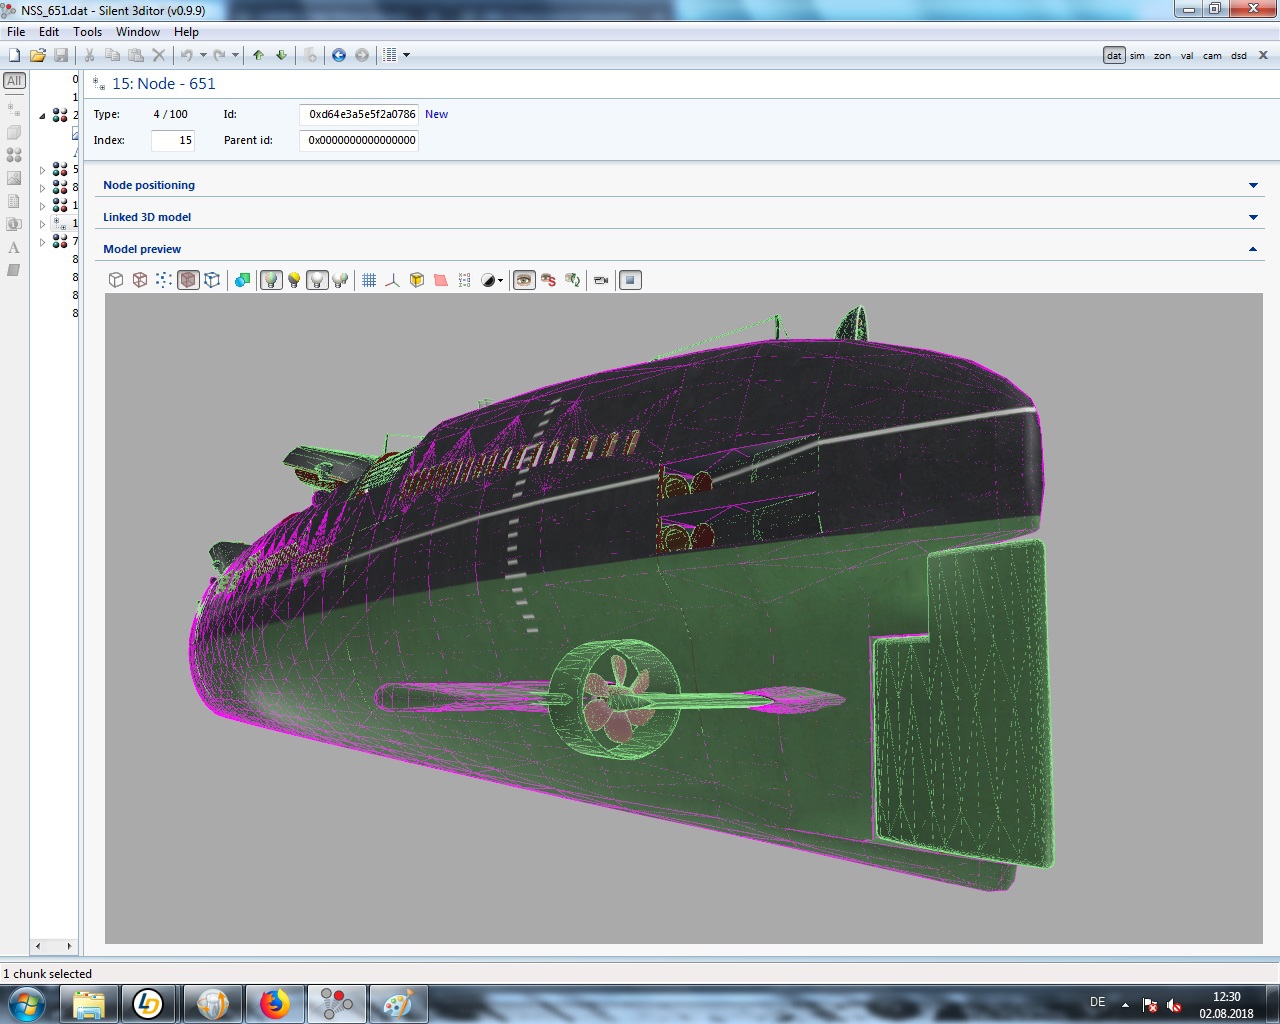
Task: Switch to the sim file tab
Action: coord(1137,56)
